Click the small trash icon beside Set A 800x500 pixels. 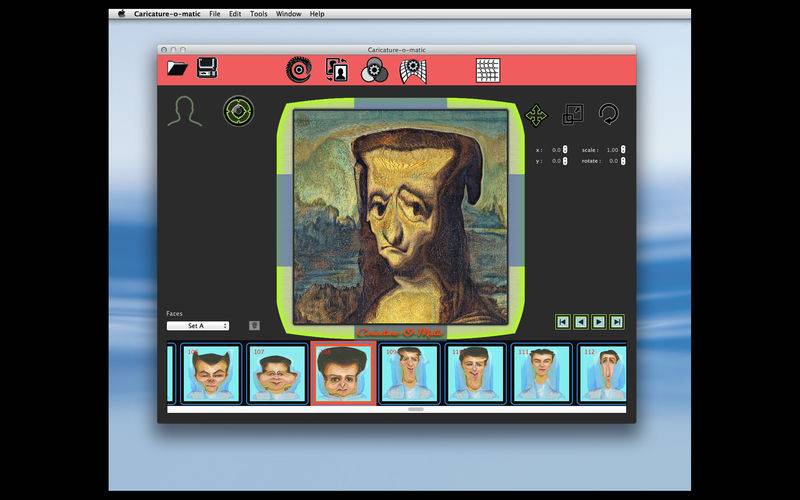click(254, 326)
